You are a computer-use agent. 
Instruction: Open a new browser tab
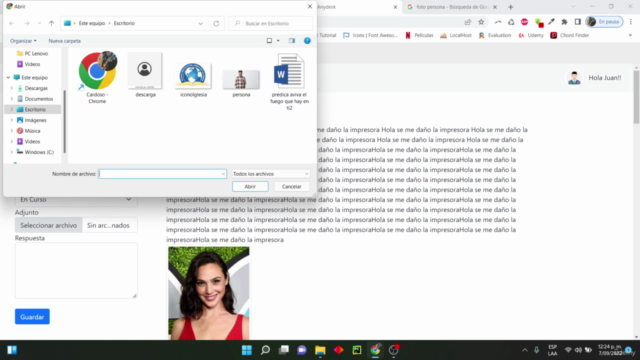tap(511, 7)
